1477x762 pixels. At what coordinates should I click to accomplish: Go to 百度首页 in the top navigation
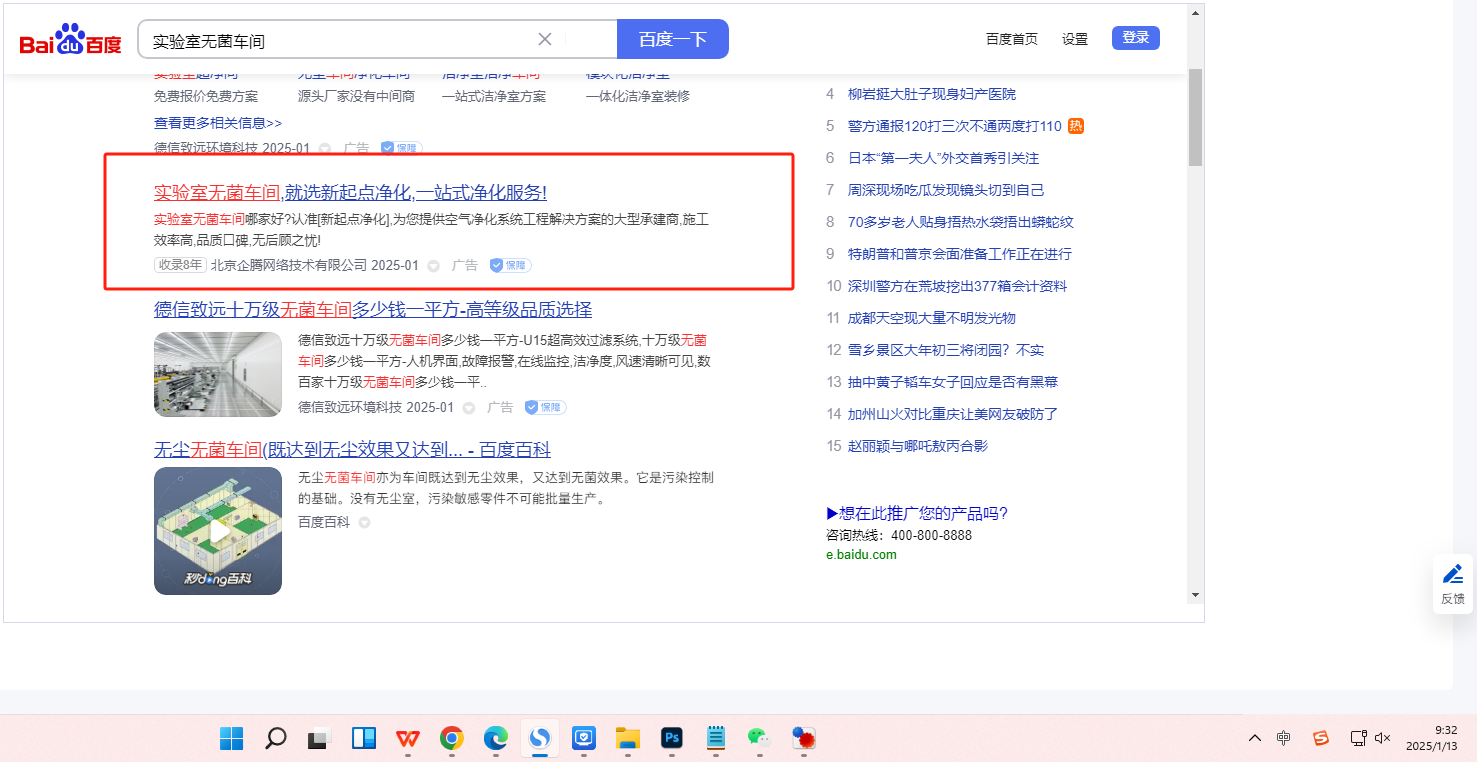pyautogui.click(x=1012, y=39)
